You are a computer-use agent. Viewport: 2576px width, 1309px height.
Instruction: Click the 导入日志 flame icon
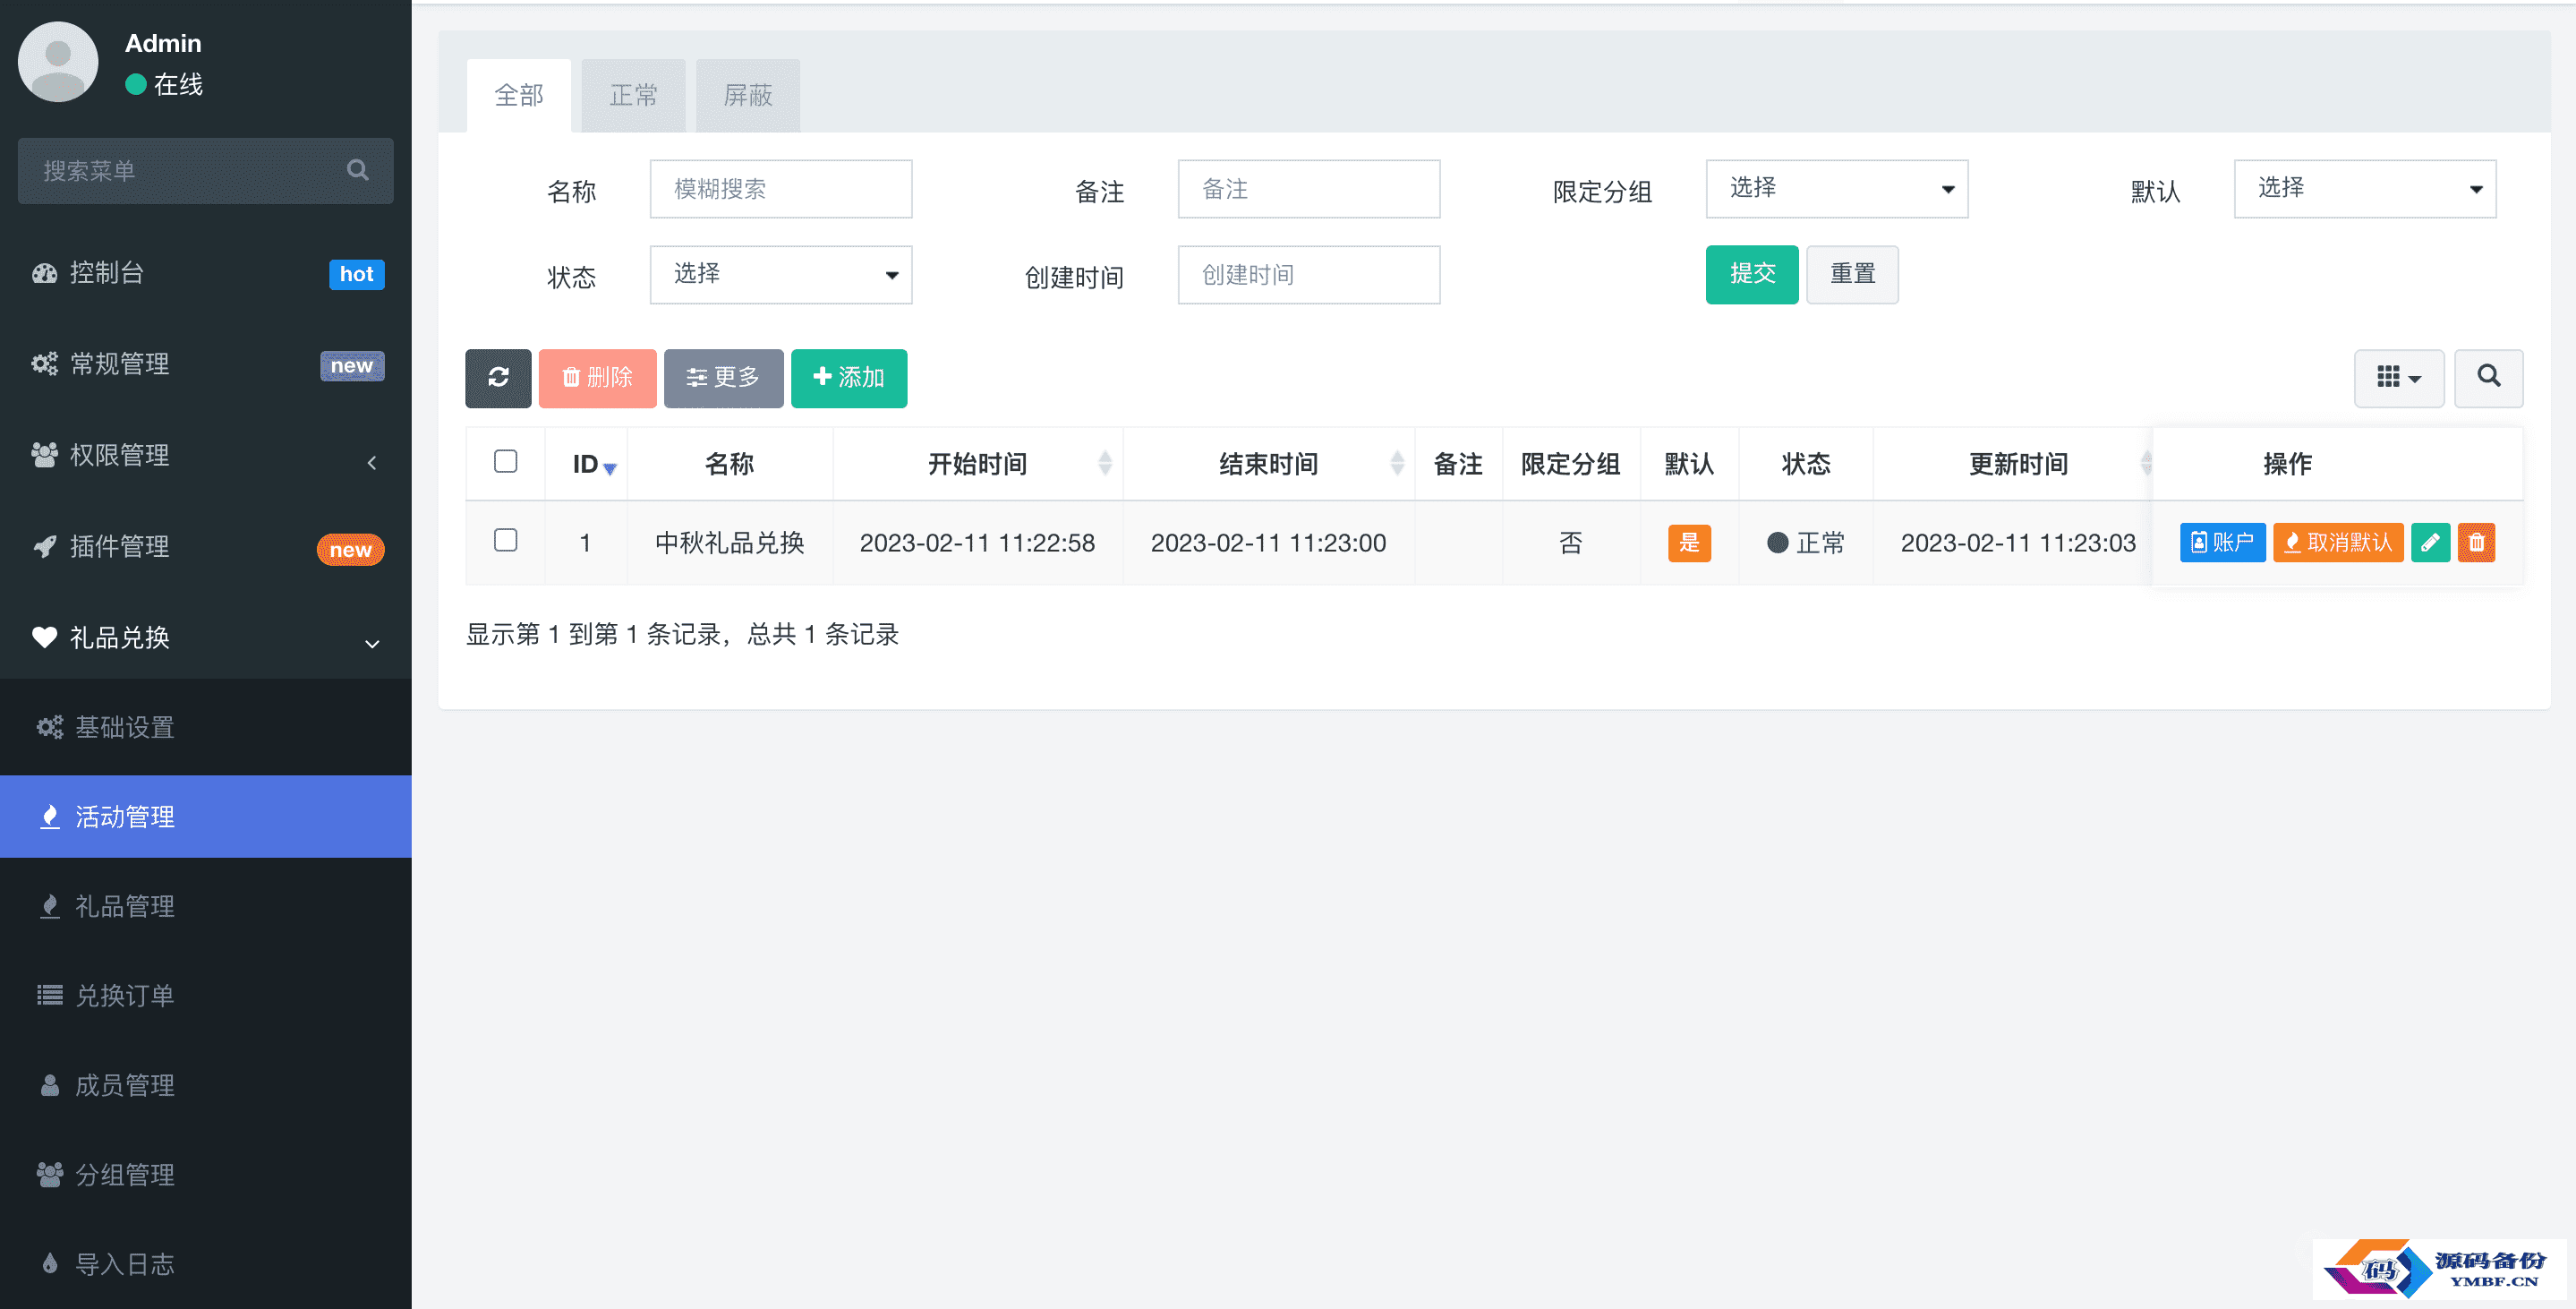pos(50,1263)
